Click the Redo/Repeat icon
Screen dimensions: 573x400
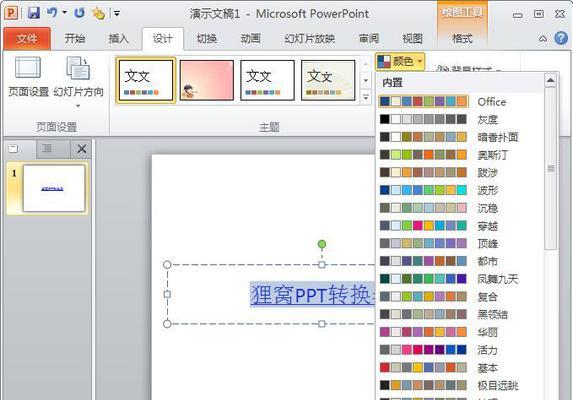click(x=79, y=13)
